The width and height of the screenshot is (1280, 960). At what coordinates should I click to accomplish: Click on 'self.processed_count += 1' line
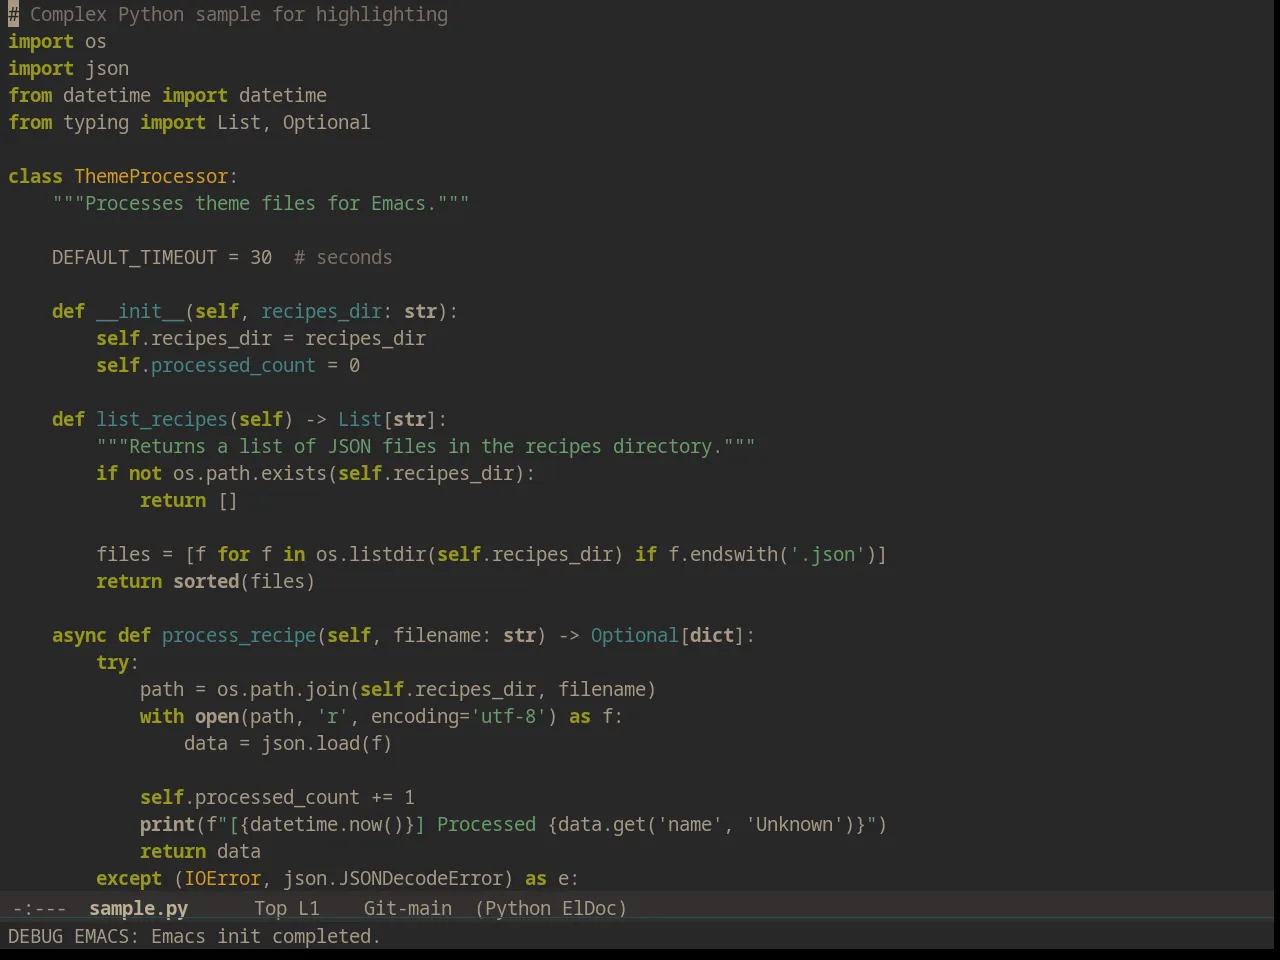[x=277, y=797]
